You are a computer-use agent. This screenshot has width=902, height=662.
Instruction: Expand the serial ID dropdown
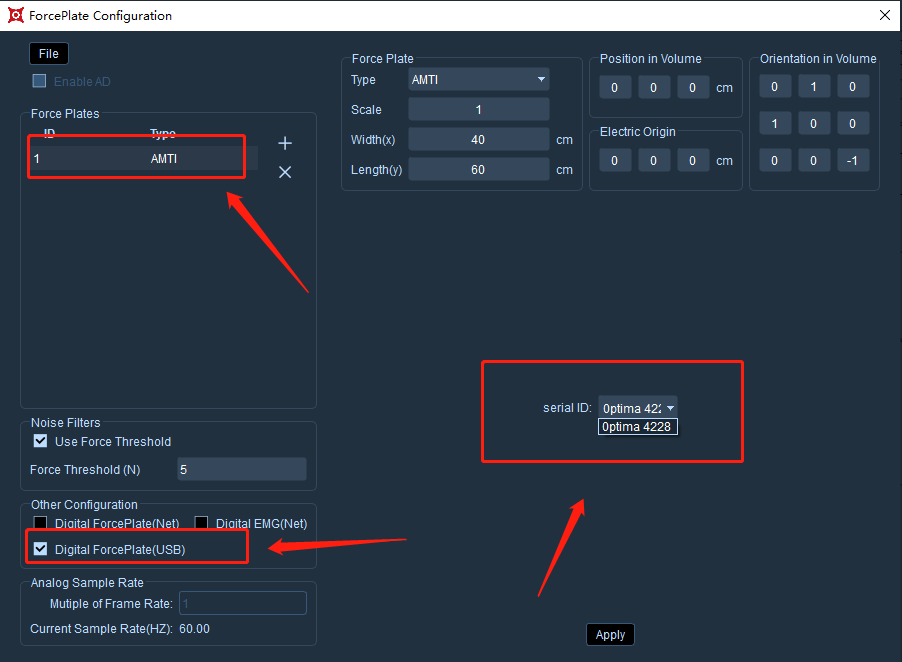[637, 408]
